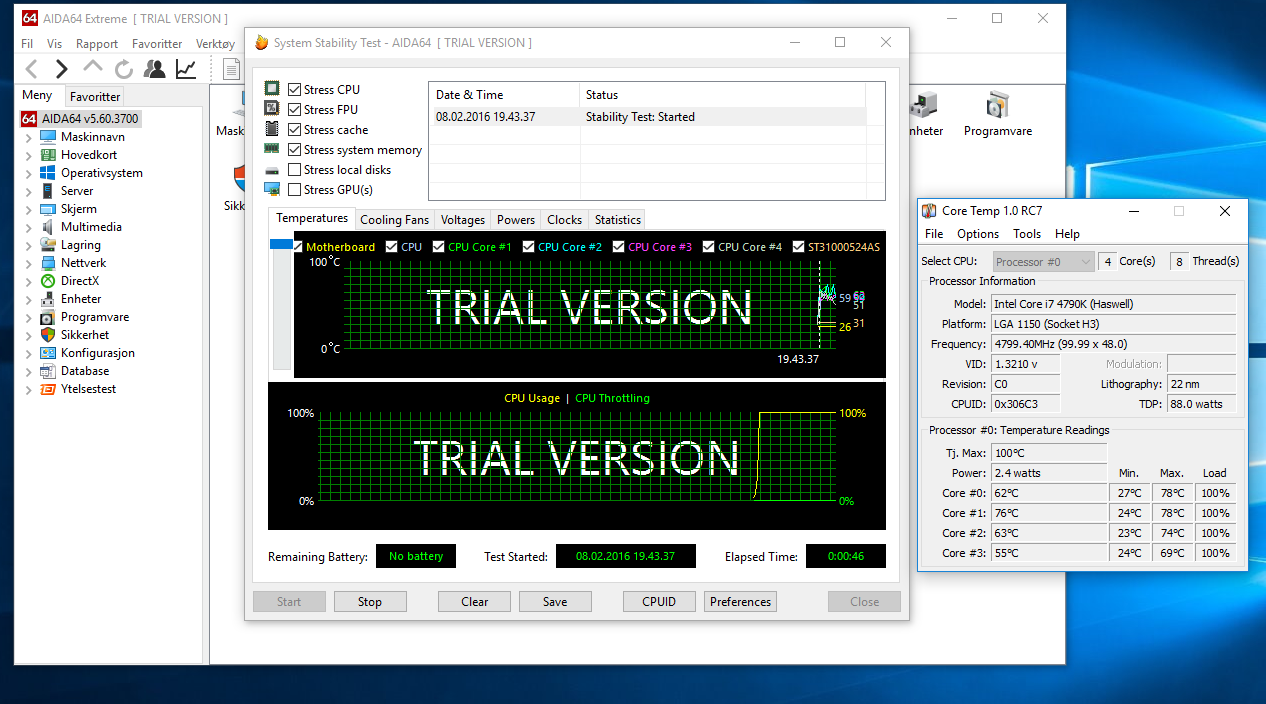This screenshot has height=704, width=1266.
Task: Select Stability Test: Started log row
Action: [647, 117]
